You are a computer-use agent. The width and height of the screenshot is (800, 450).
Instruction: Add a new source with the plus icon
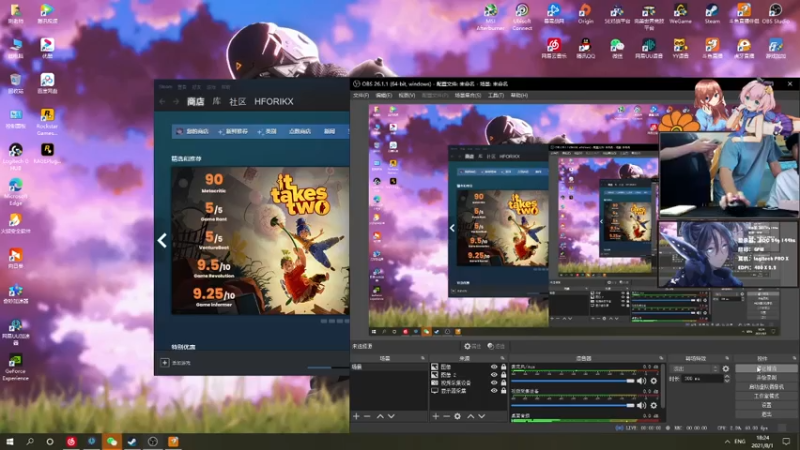point(436,416)
